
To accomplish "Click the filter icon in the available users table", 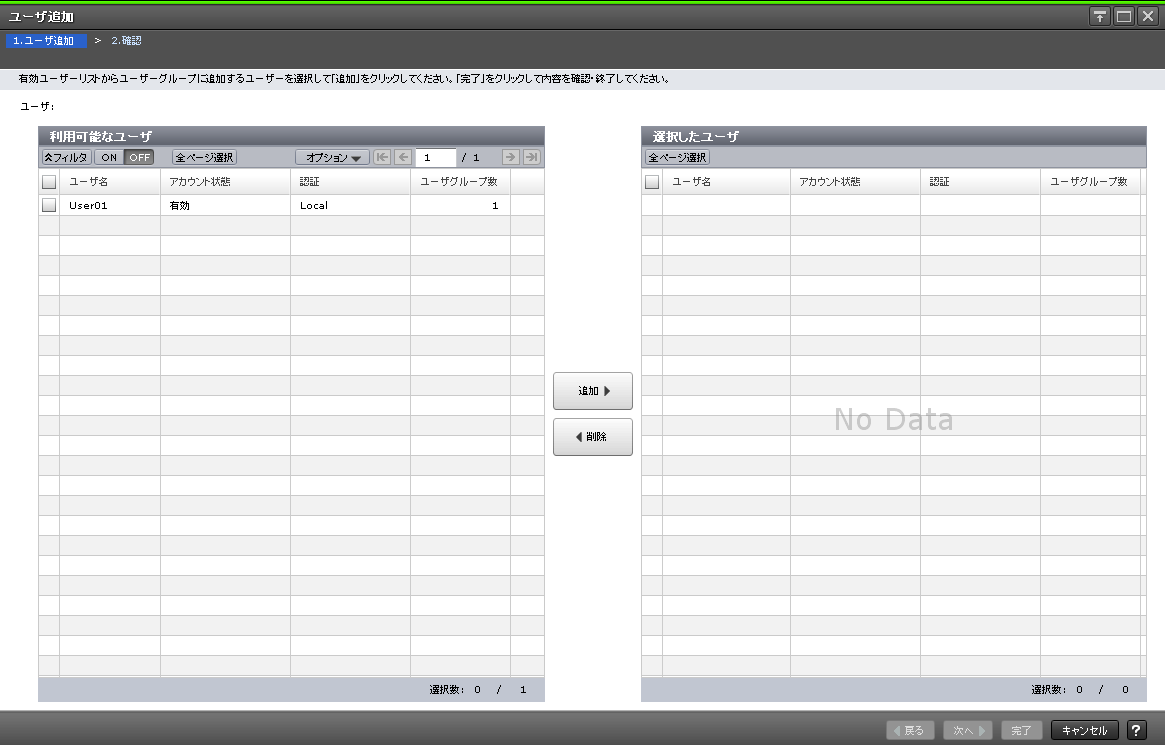I will [x=64, y=157].
